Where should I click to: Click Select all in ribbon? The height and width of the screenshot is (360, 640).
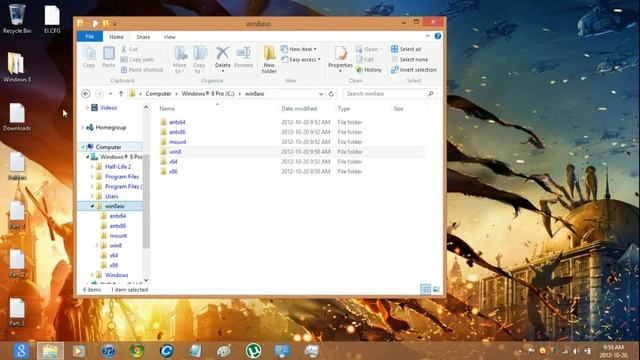click(406, 49)
